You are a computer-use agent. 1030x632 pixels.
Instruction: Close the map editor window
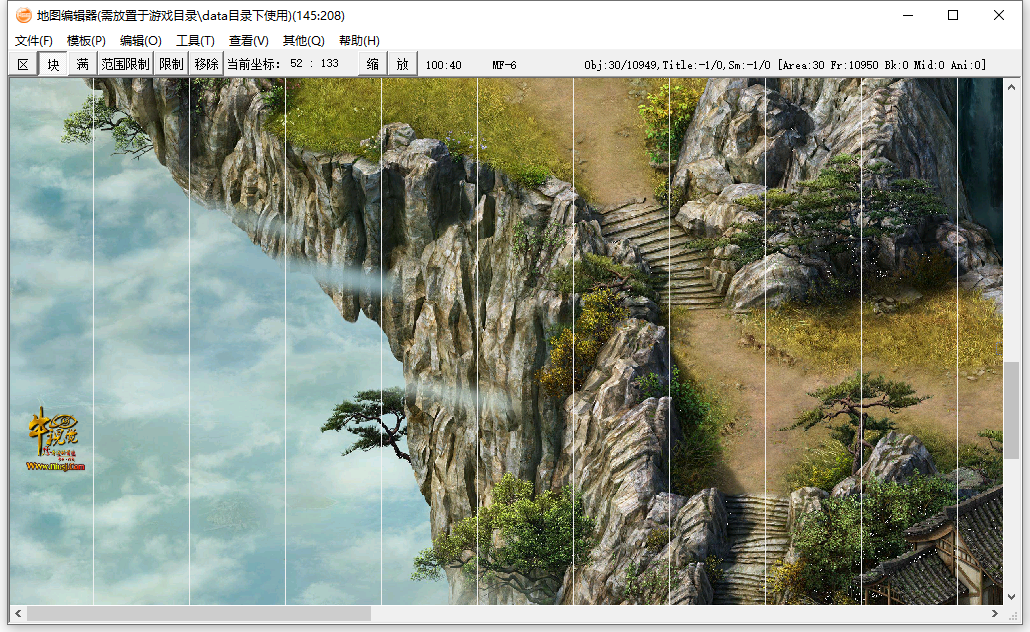point(998,15)
